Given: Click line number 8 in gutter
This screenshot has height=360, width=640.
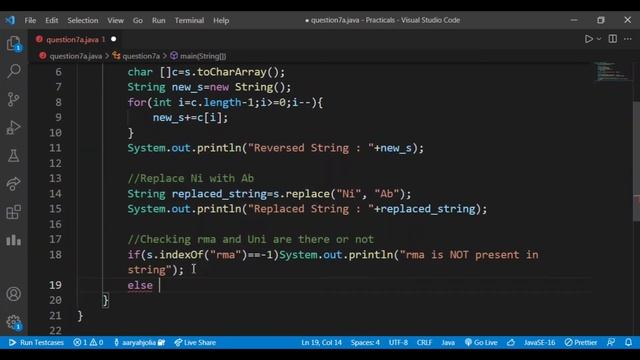Looking at the screenshot, I should coord(58,102).
